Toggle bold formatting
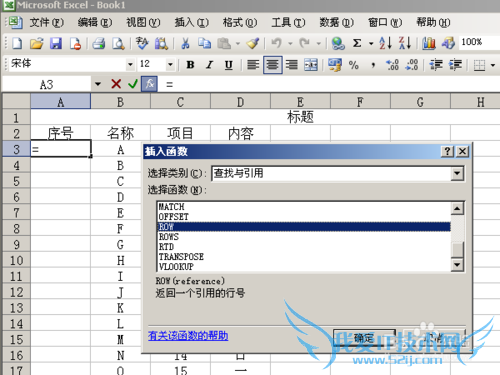The image size is (500, 375). (190, 65)
